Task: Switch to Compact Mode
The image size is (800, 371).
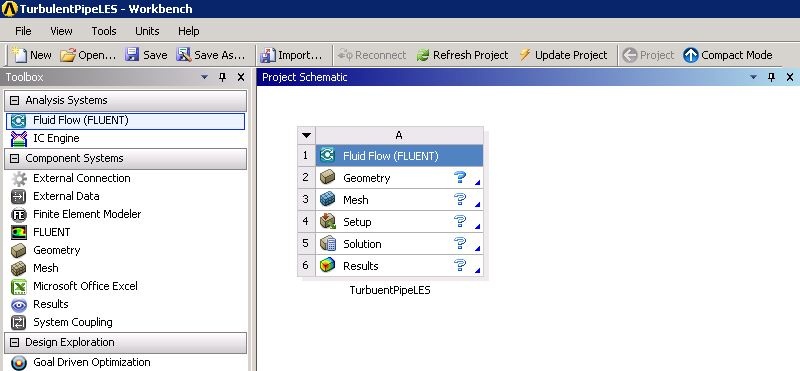Action: coord(728,55)
